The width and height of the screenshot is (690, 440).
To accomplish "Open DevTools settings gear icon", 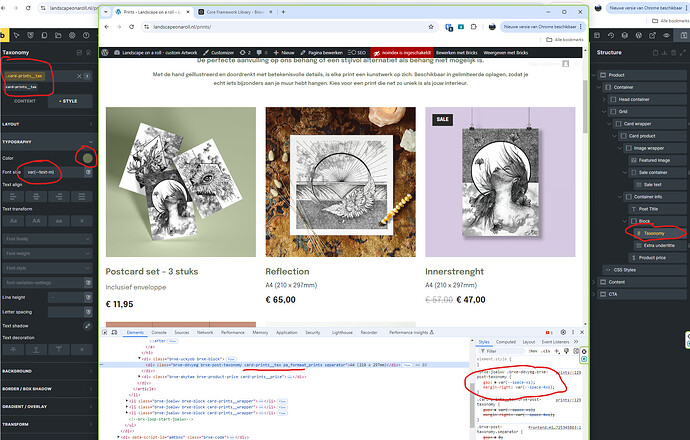I will pyautogui.click(x=563, y=332).
